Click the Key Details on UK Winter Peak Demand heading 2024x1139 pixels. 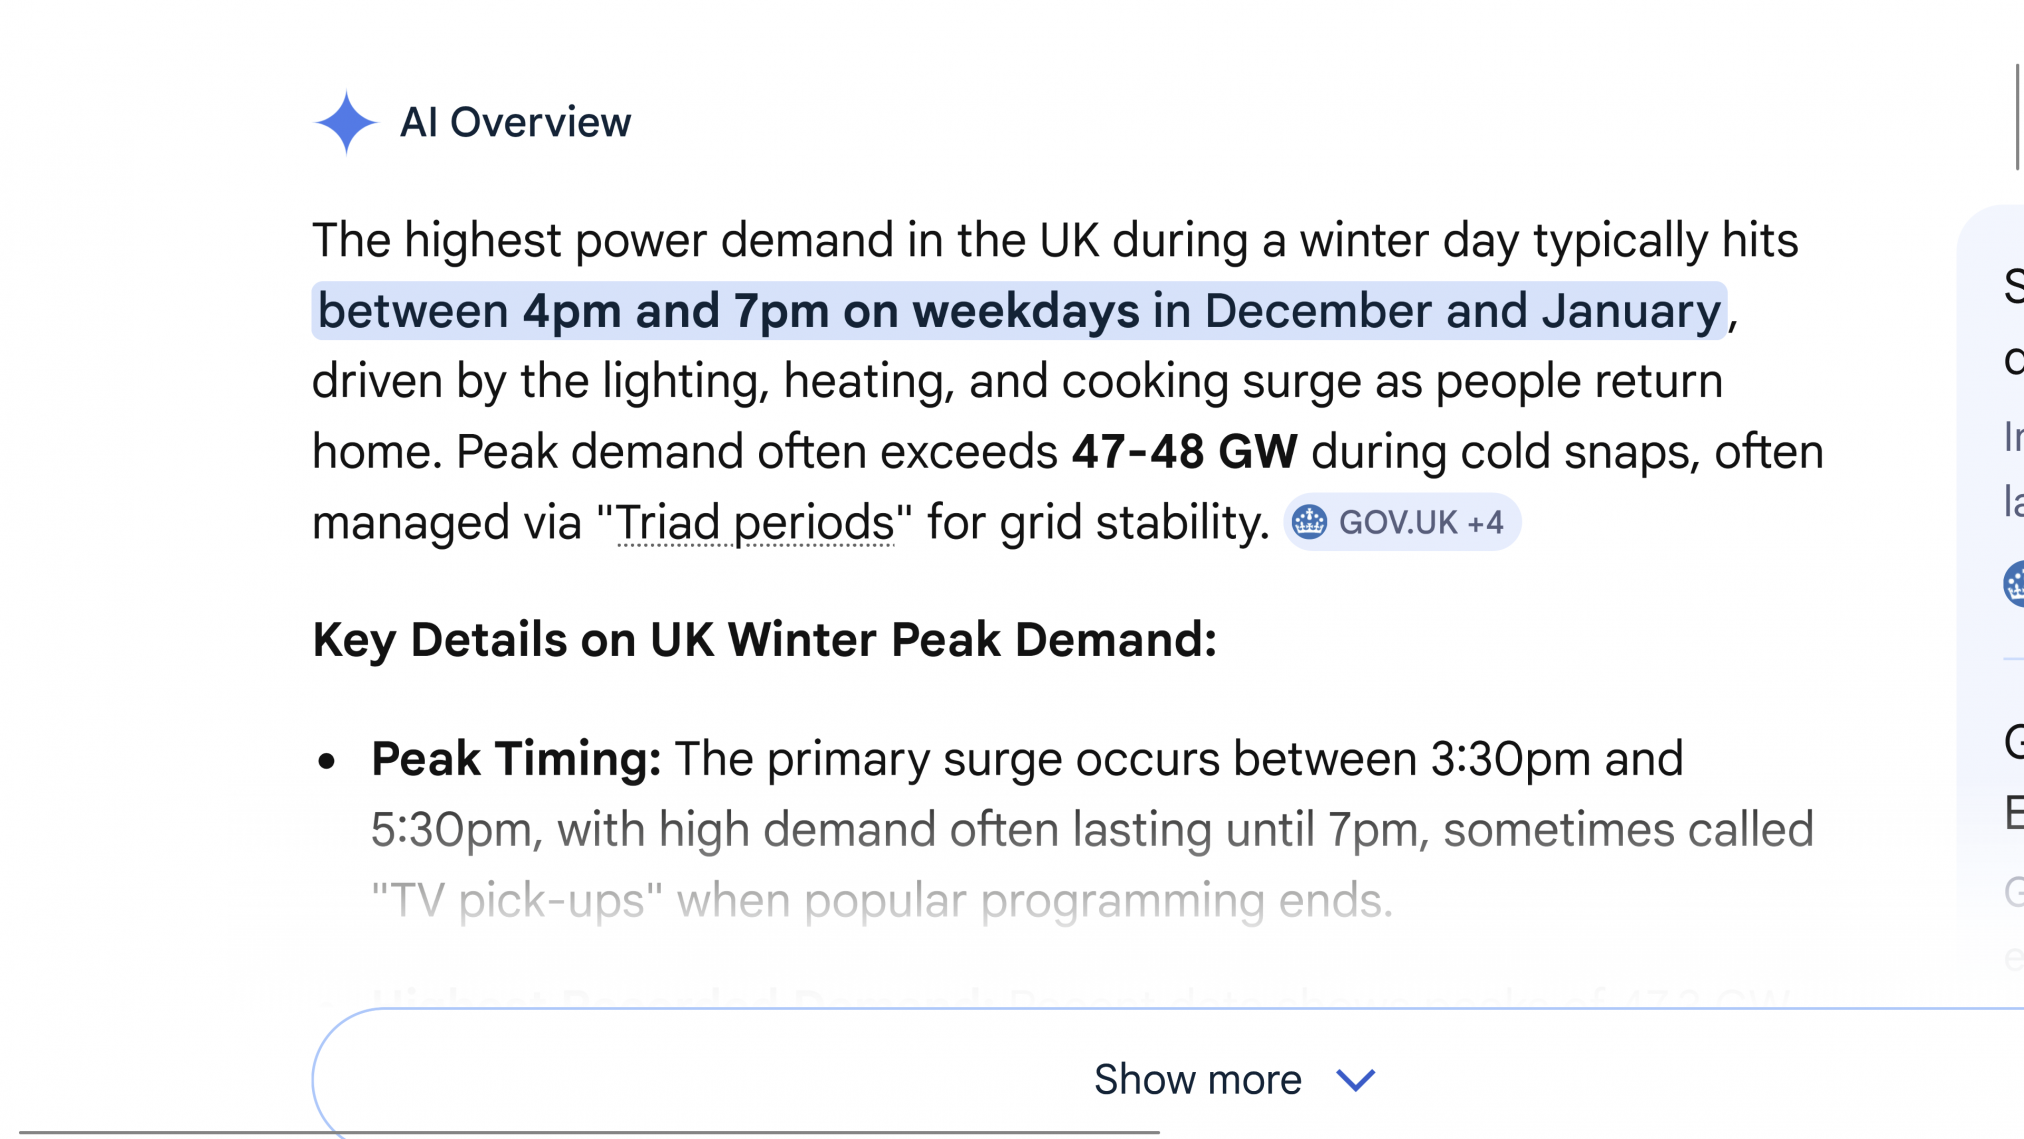tap(765, 639)
